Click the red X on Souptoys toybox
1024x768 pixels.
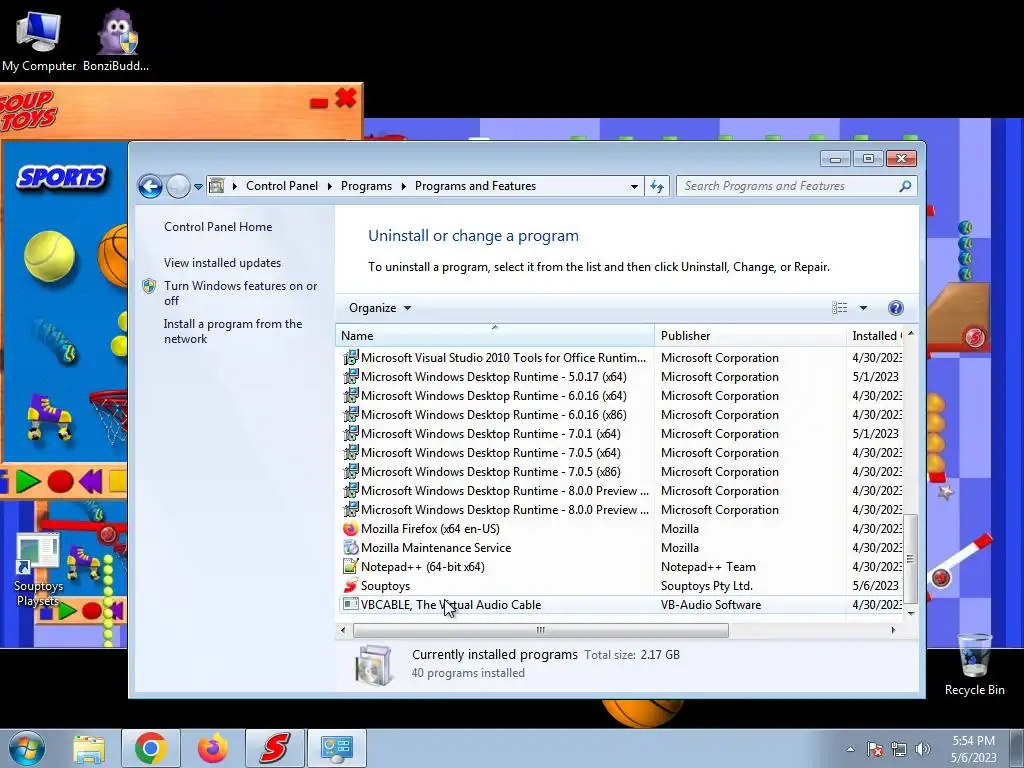345,99
